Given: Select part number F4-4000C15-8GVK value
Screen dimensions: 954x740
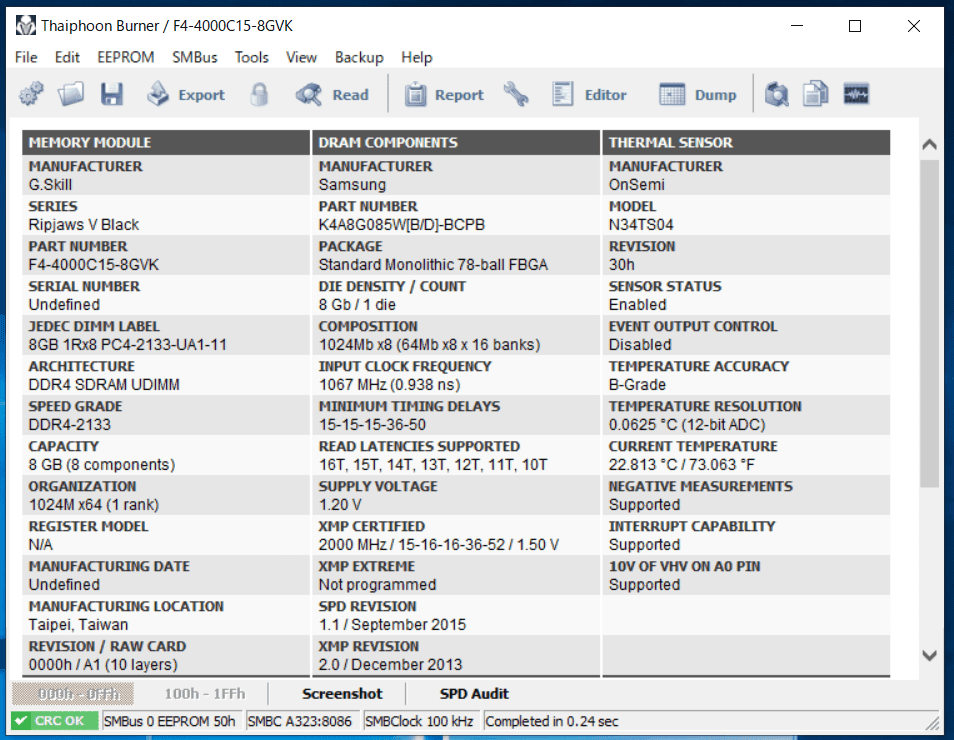Looking at the screenshot, I should pos(94,265).
